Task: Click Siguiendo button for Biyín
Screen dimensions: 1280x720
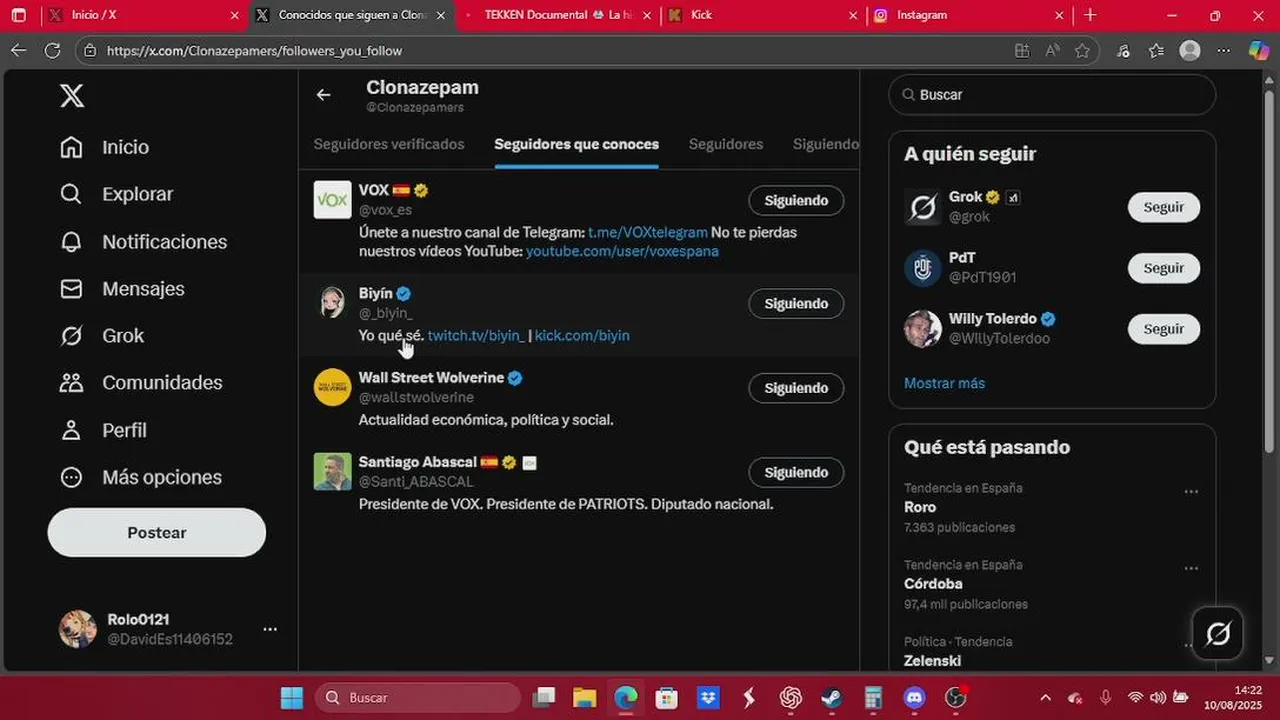Action: (796, 303)
